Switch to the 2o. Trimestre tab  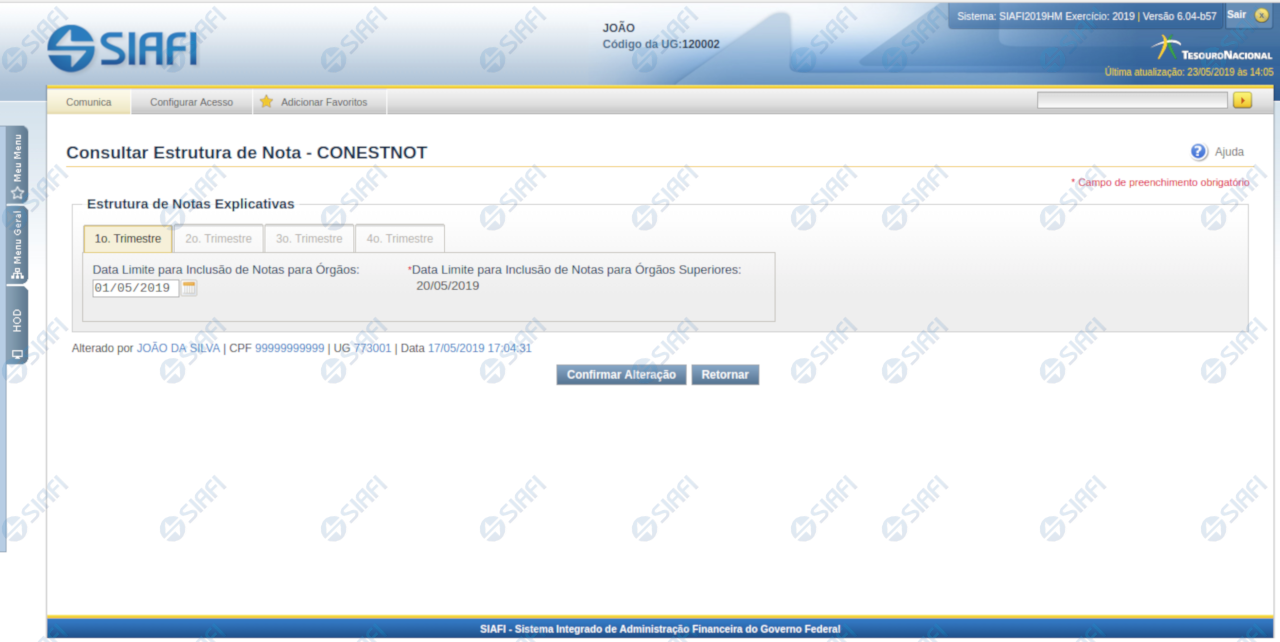218,239
